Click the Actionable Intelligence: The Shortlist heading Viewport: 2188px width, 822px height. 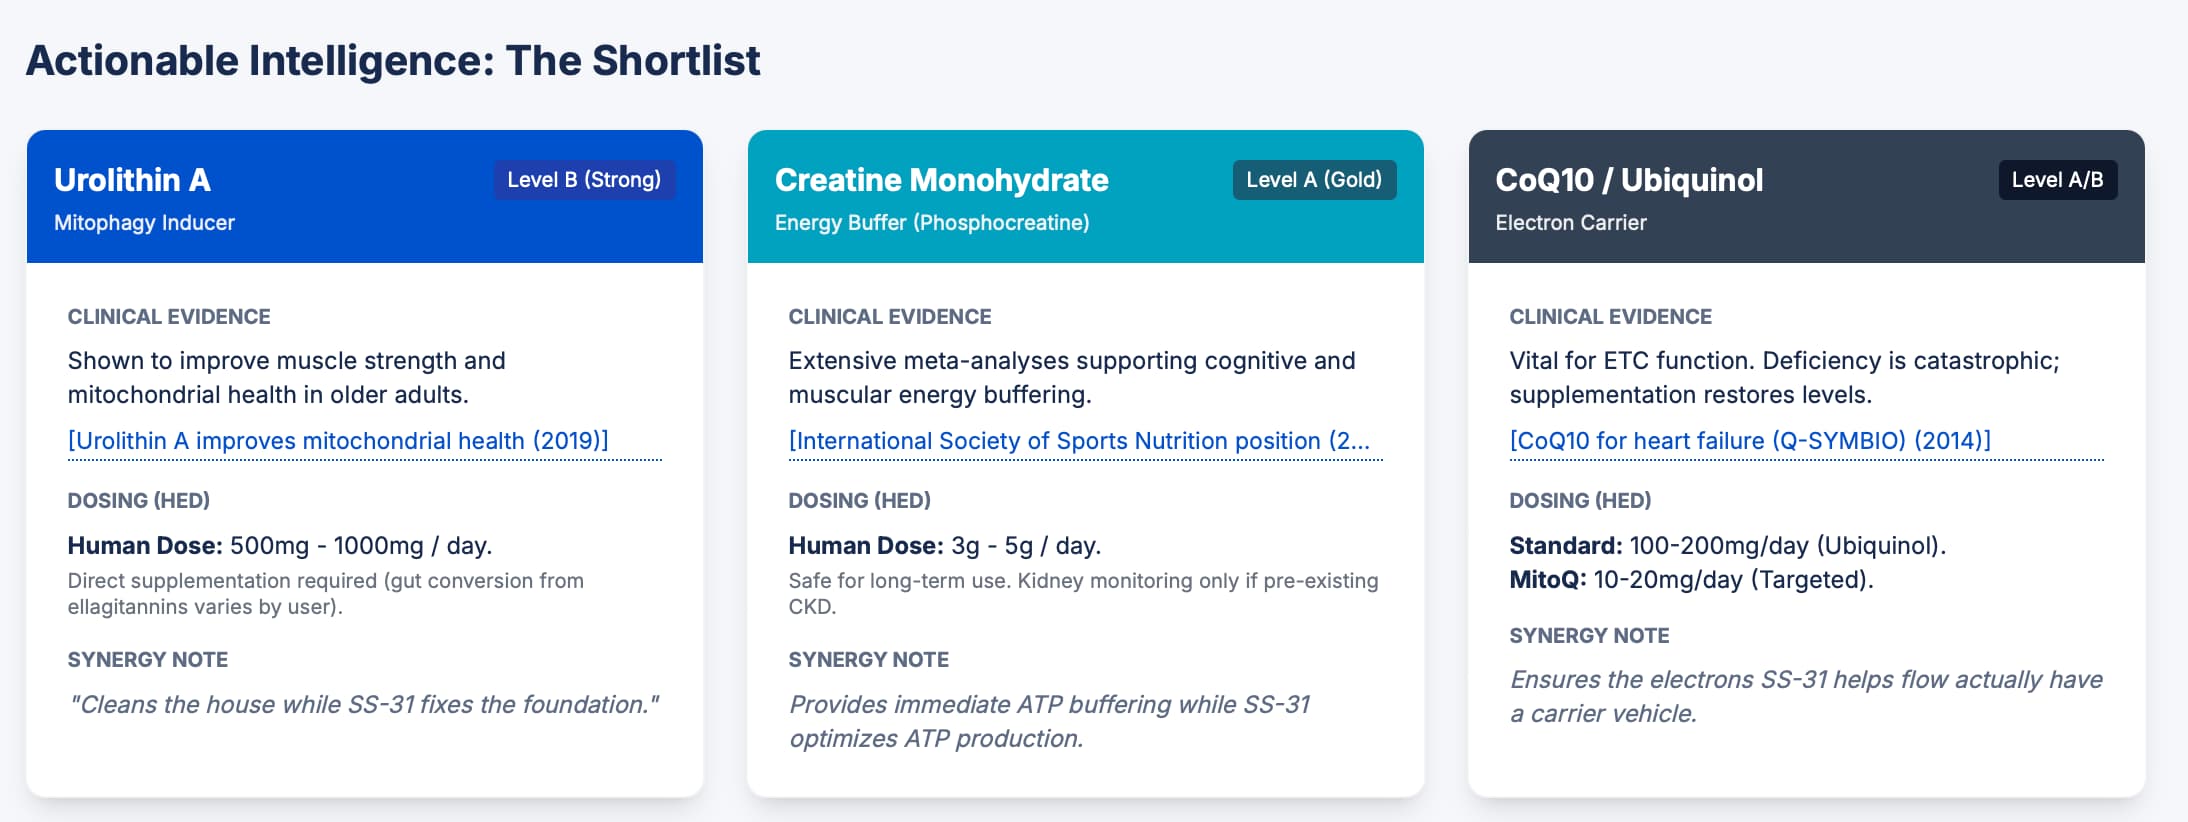point(393,61)
